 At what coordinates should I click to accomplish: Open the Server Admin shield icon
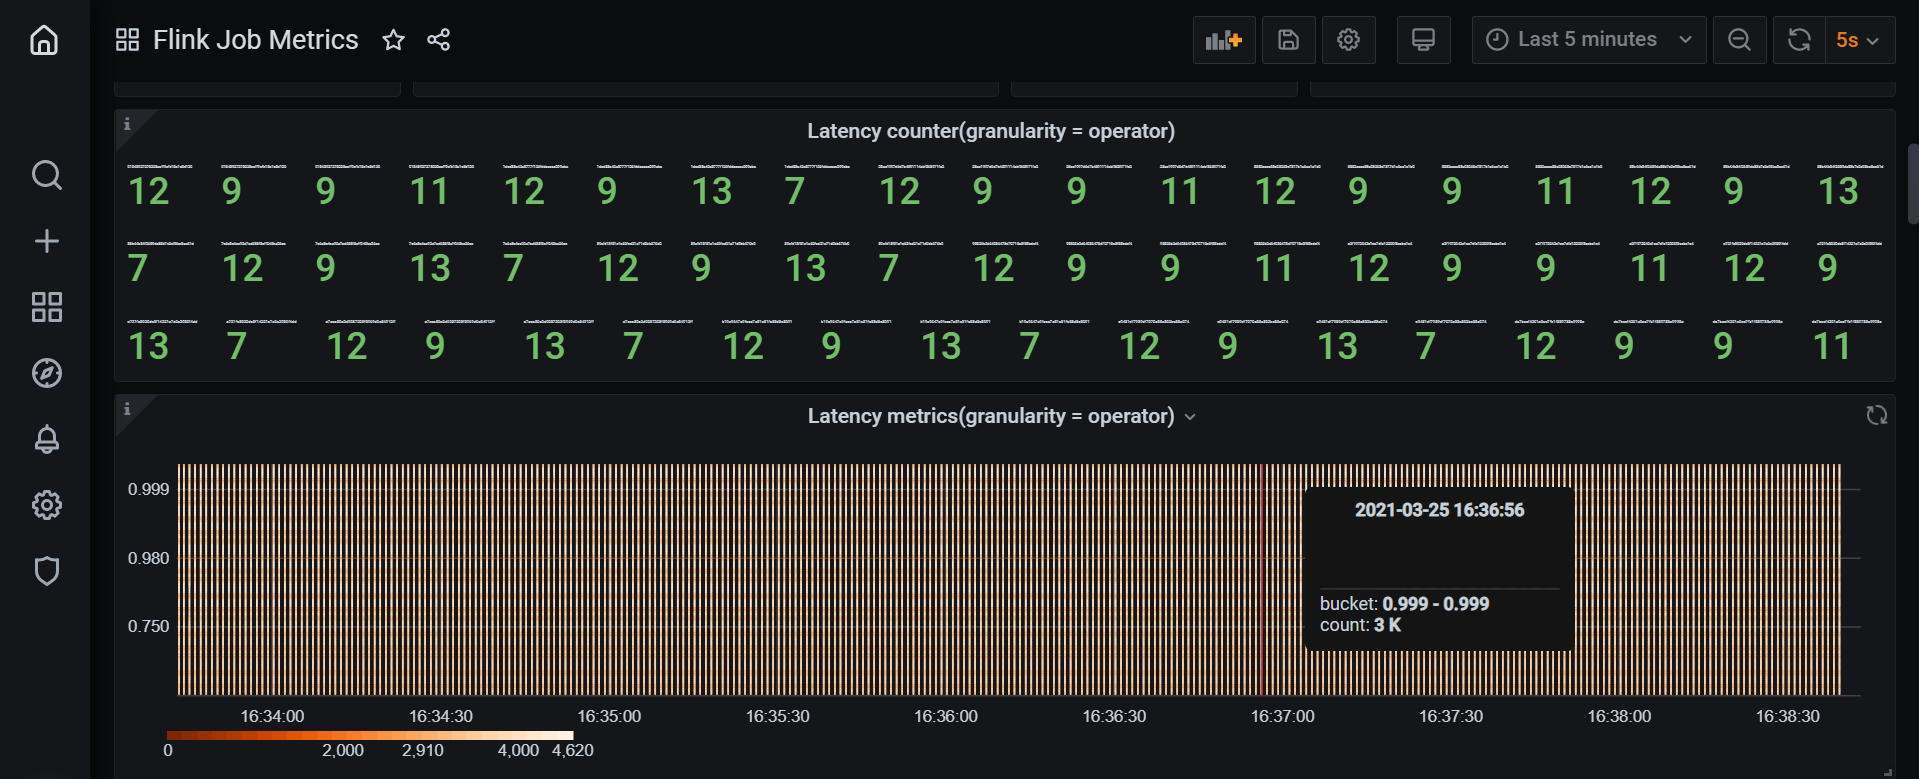[x=47, y=571]
